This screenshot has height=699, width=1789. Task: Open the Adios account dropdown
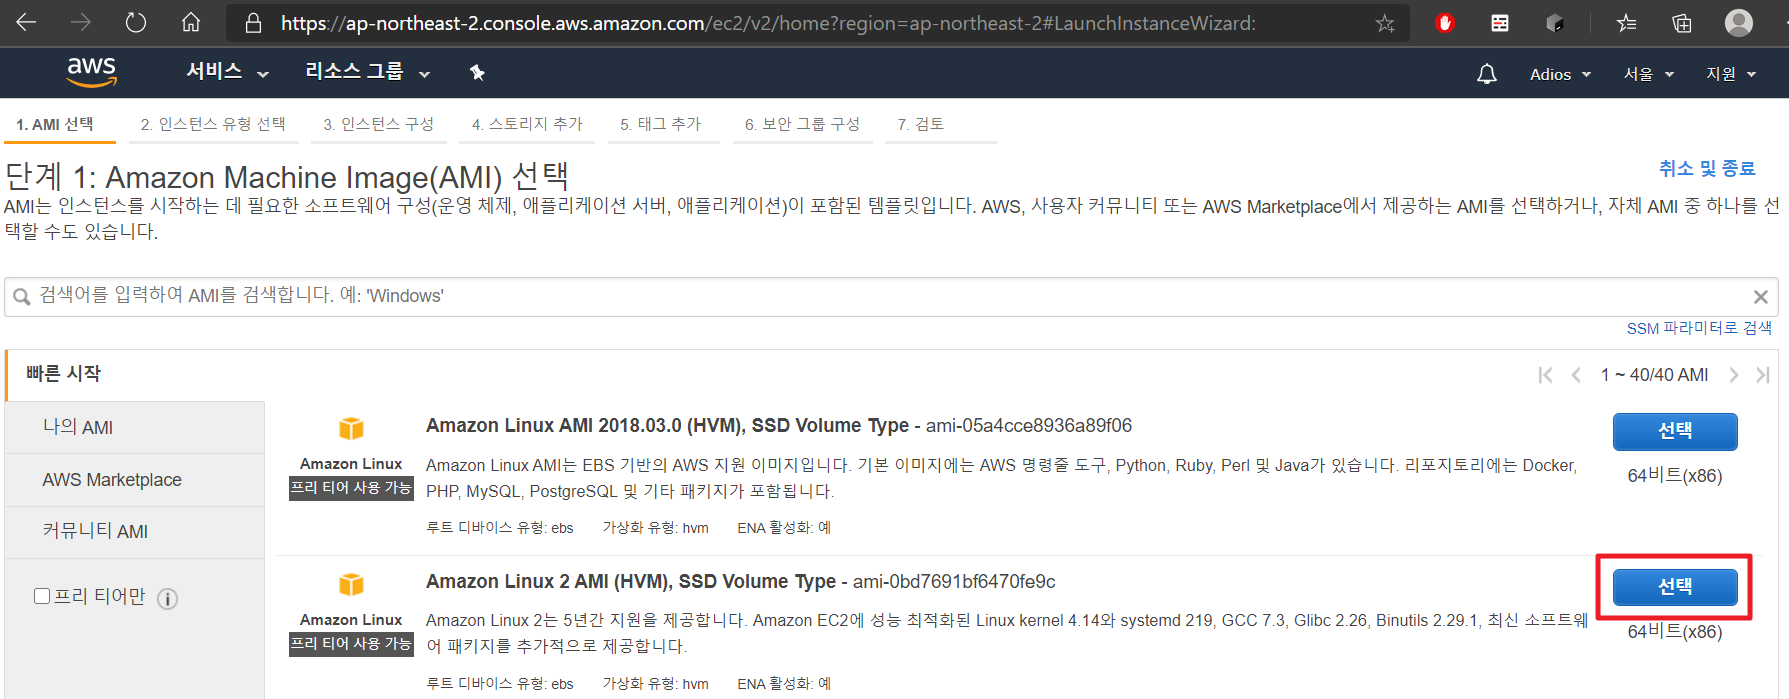[1560, 74]
